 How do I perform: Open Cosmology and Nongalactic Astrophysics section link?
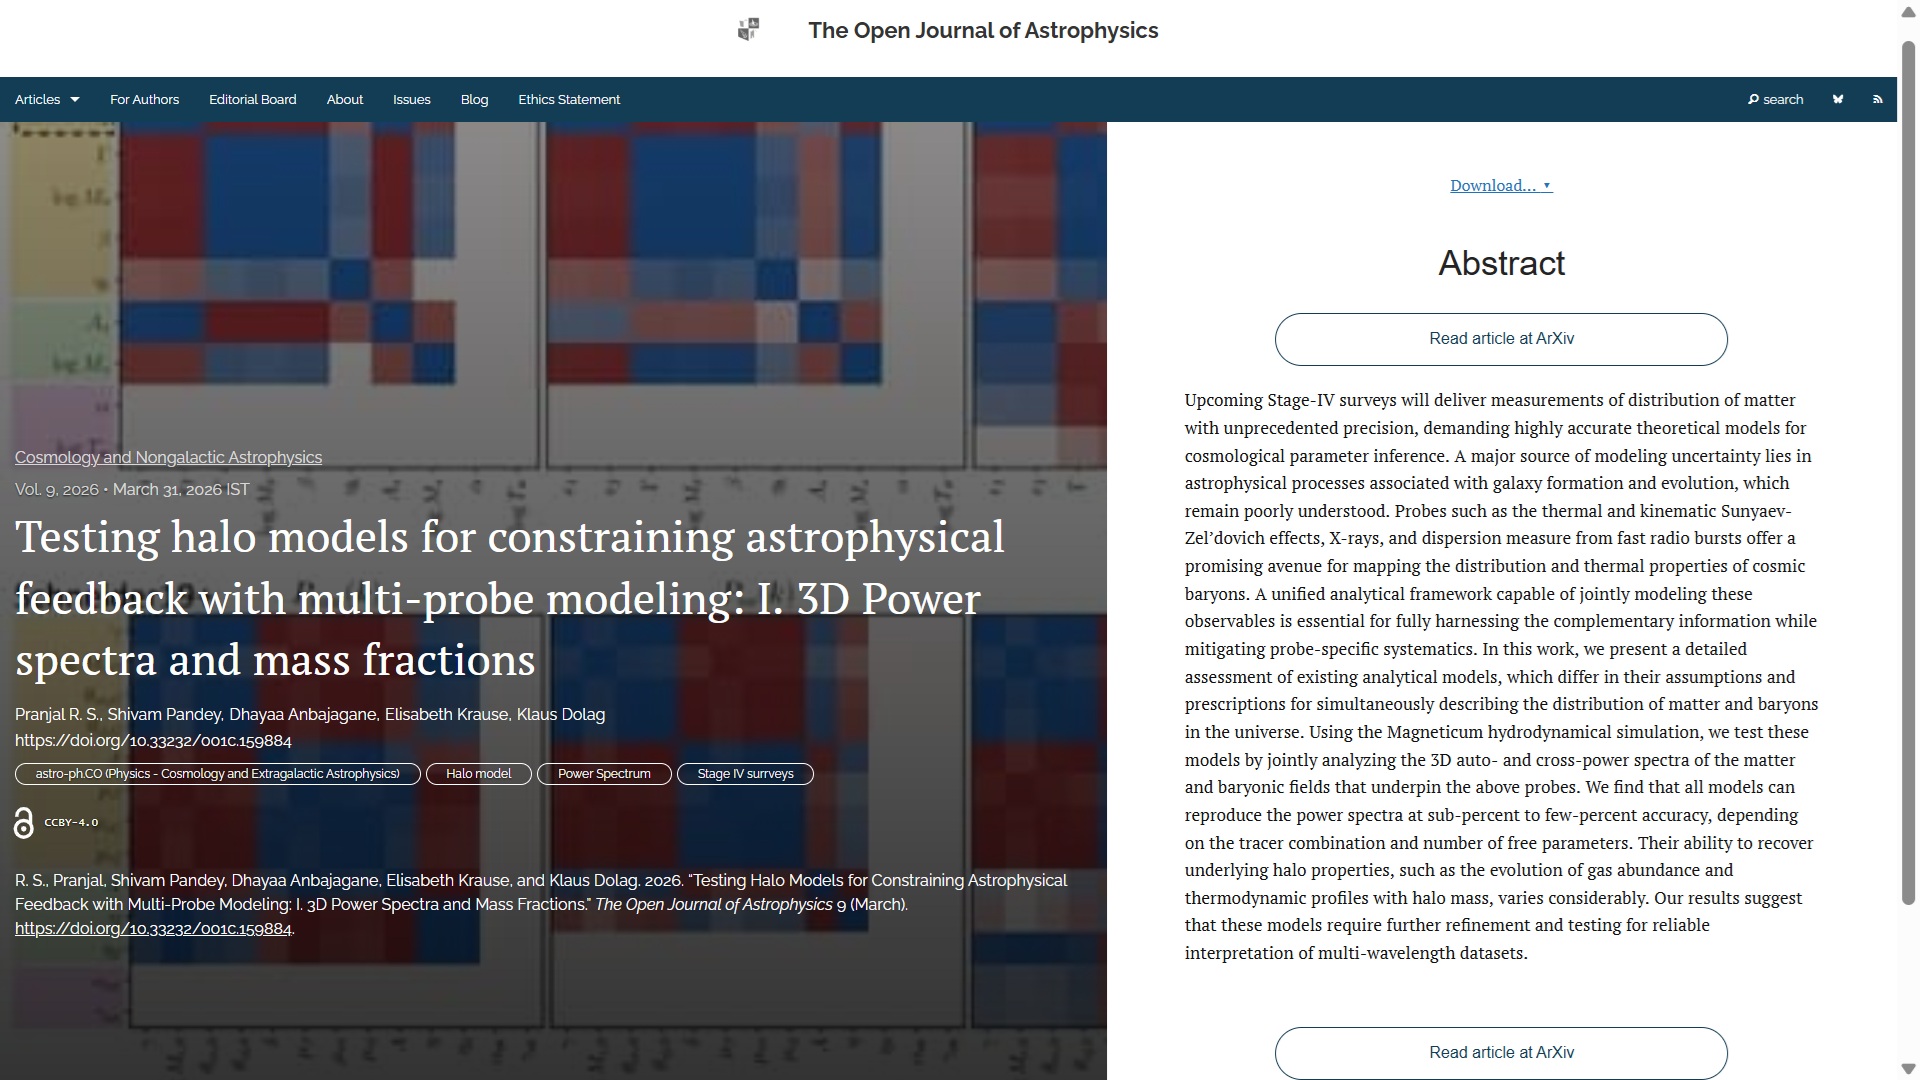click(x=168, y=458)
